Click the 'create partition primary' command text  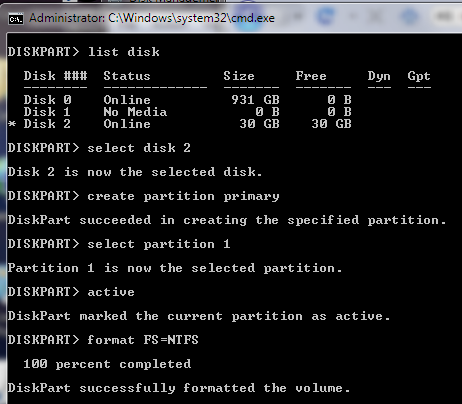(x=183, y=196)
